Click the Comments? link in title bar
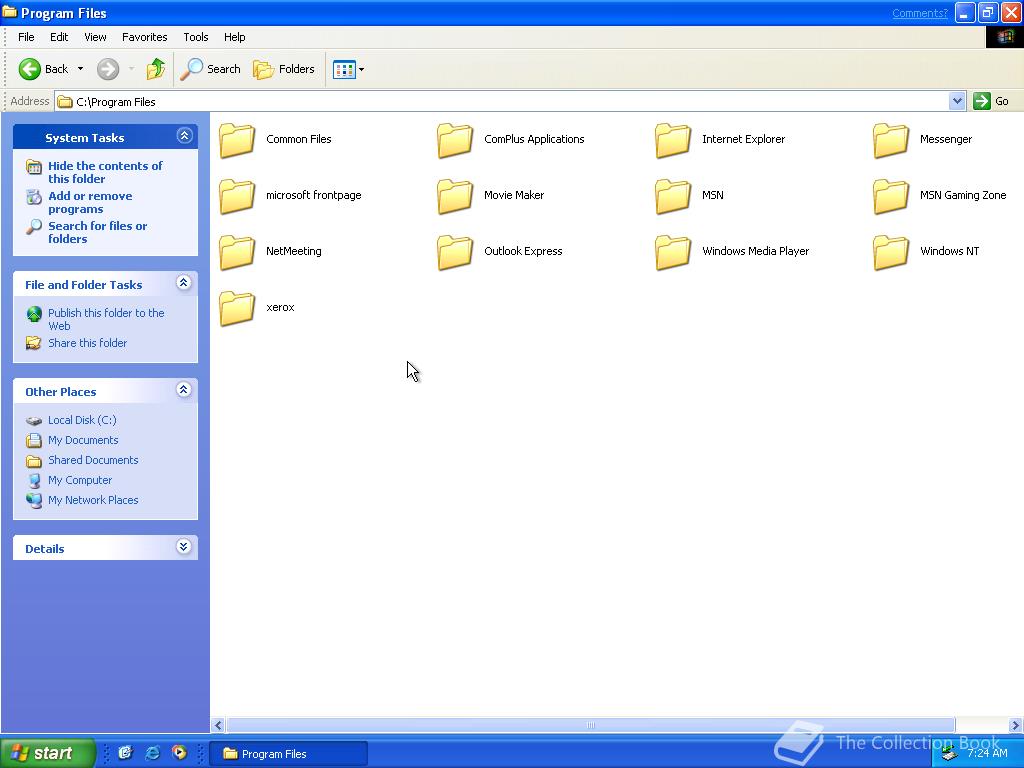Image resolution: width=1024 pixels, height=768 pixels. 920,13
